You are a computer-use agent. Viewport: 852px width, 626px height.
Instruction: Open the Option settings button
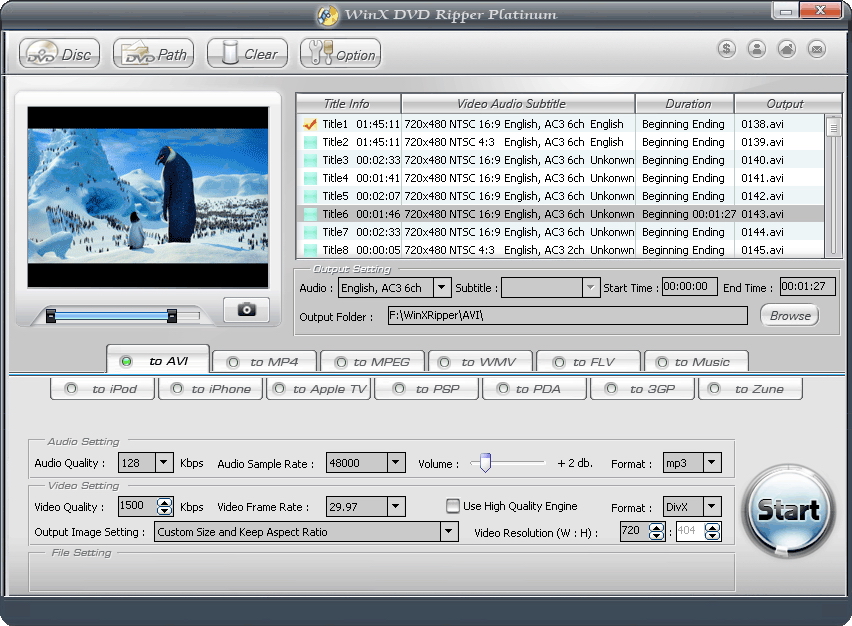(340, 54)
